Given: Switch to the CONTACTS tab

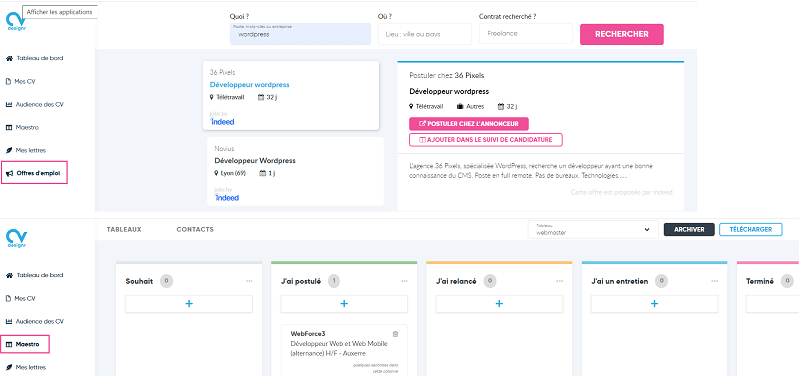Looking at the screenshot, I should tap(195, 230).
